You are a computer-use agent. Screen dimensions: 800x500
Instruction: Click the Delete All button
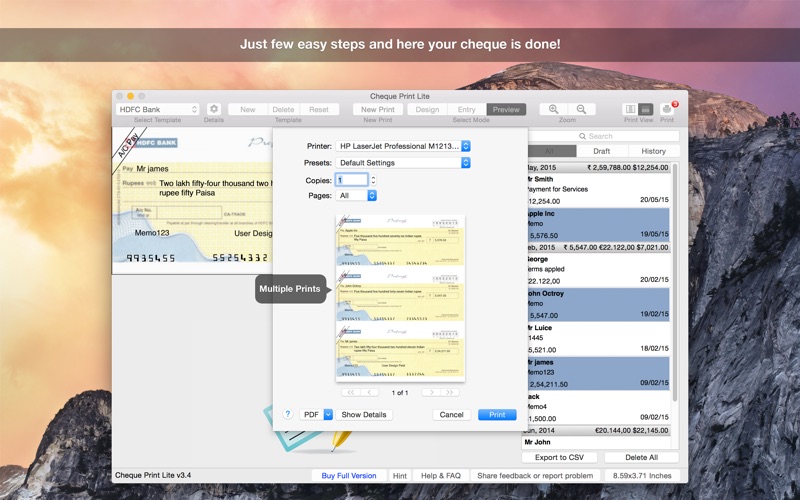pyautogui.click(x=641, y=457)
